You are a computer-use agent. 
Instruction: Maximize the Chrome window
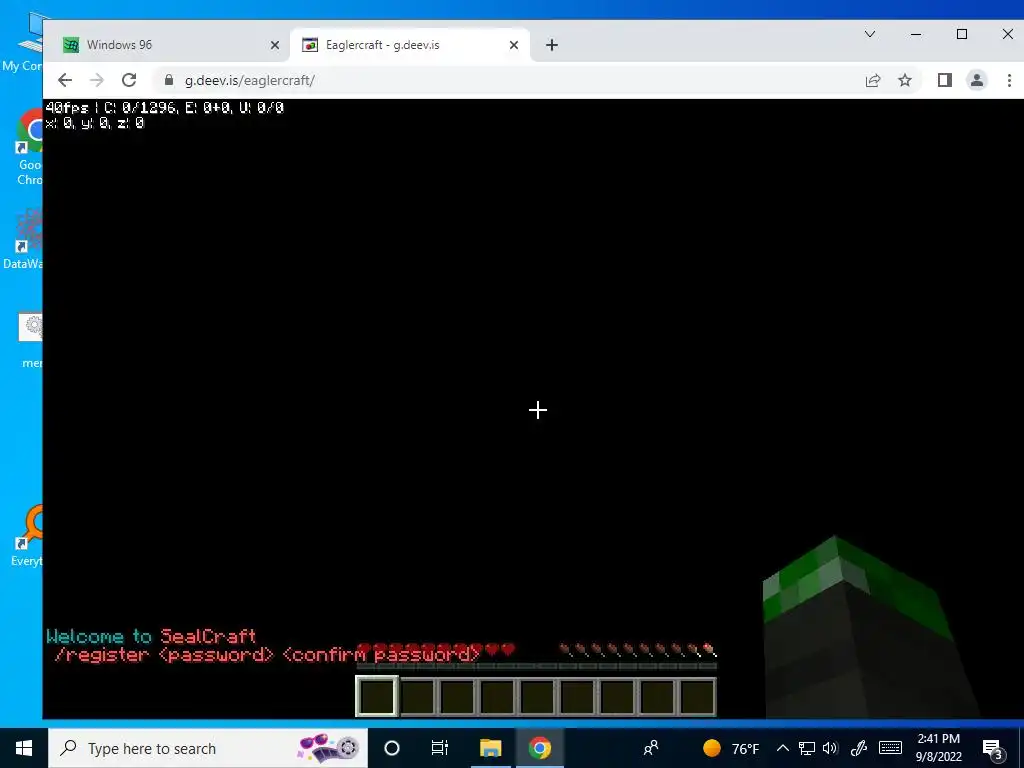coord(962,34)
